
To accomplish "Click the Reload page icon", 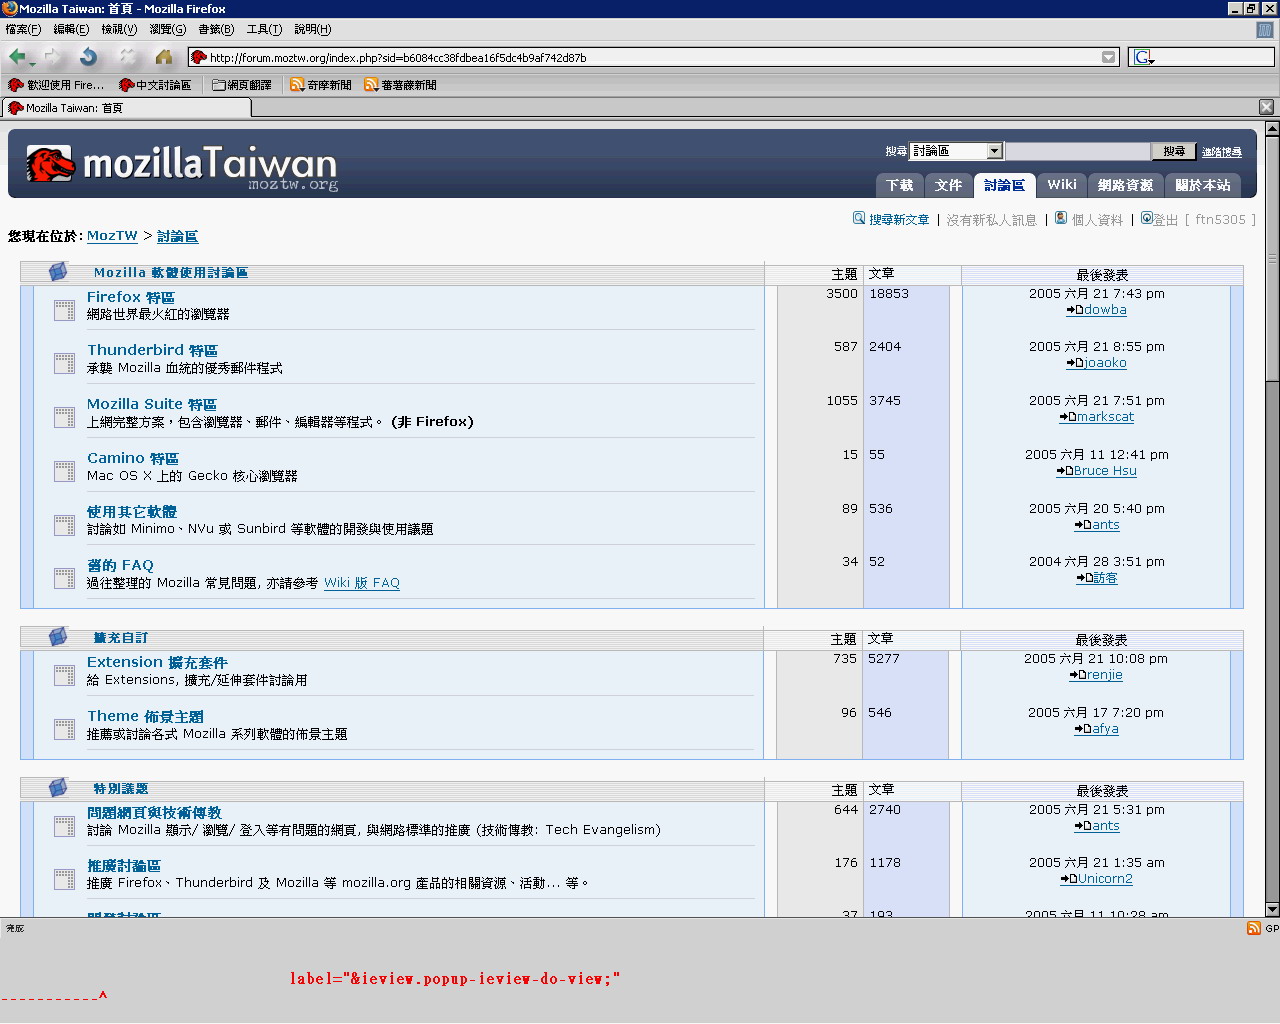I will (89, 57).
